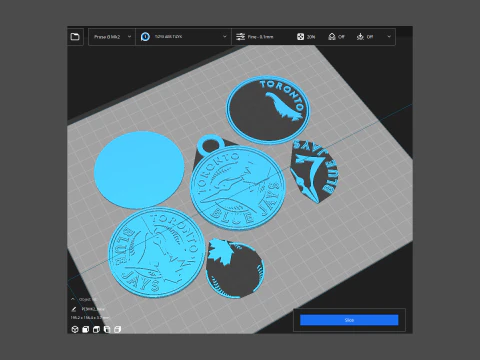Click the job name text field
The image size is (480, 360).
pyautogui.click(x=93, y=309)
